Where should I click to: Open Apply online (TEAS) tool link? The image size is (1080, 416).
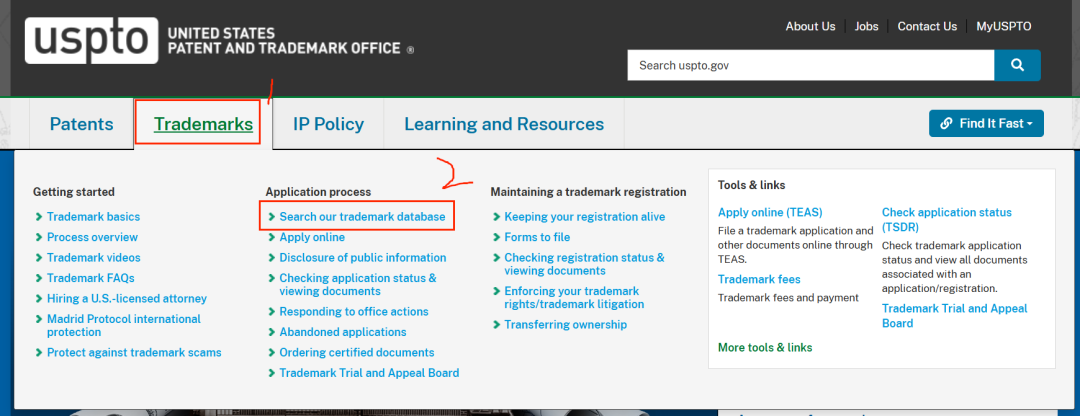point(770,212)
